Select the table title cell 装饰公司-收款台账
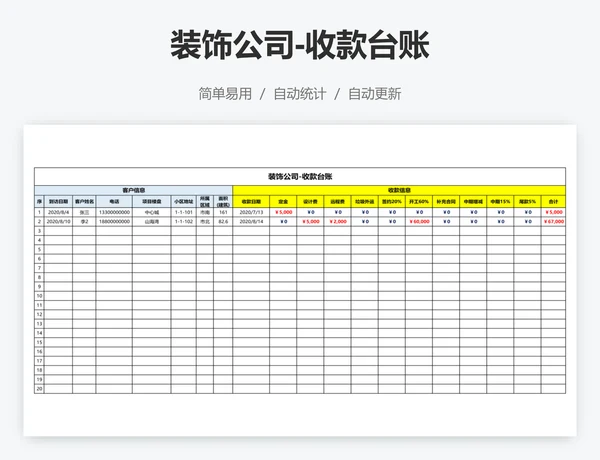 point(300,176)
